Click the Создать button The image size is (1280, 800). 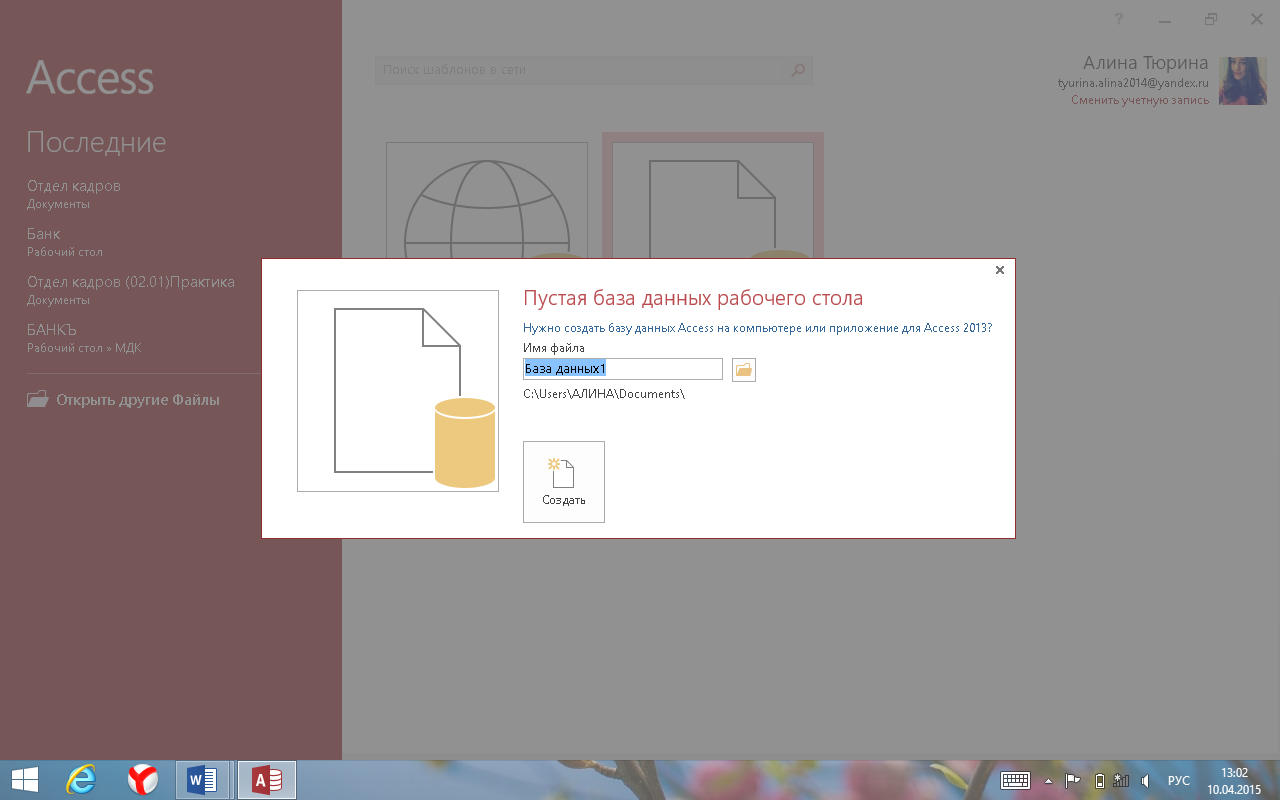click(564, 482)
